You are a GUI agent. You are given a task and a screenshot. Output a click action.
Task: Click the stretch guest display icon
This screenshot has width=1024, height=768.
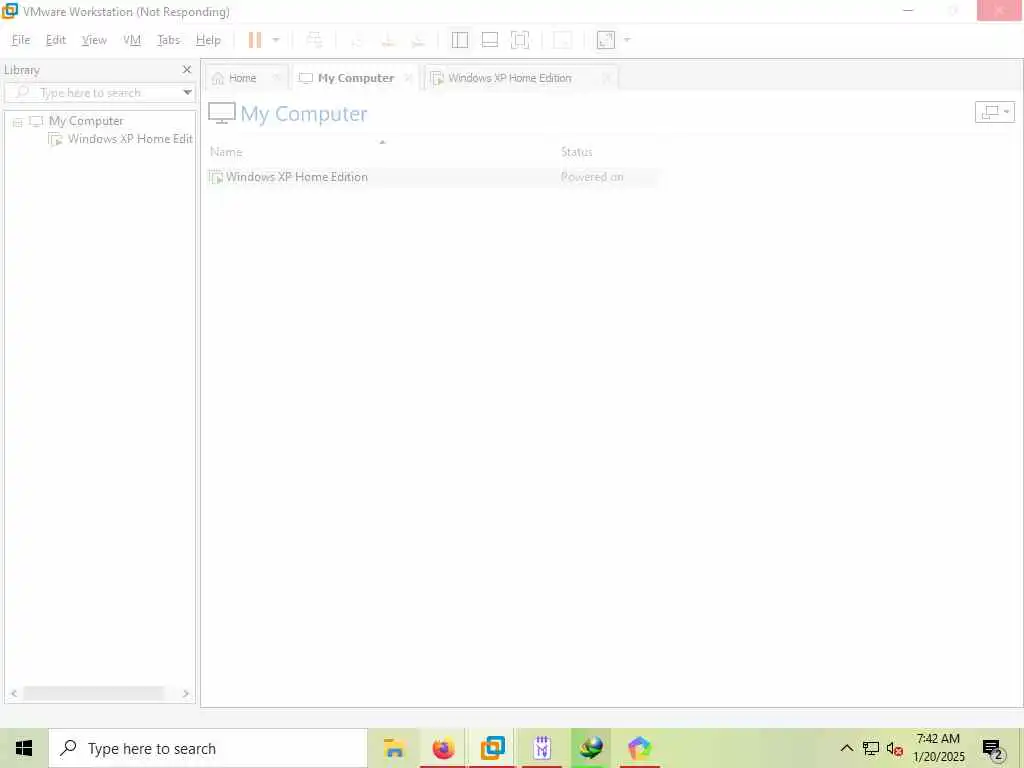click(605, 40)
